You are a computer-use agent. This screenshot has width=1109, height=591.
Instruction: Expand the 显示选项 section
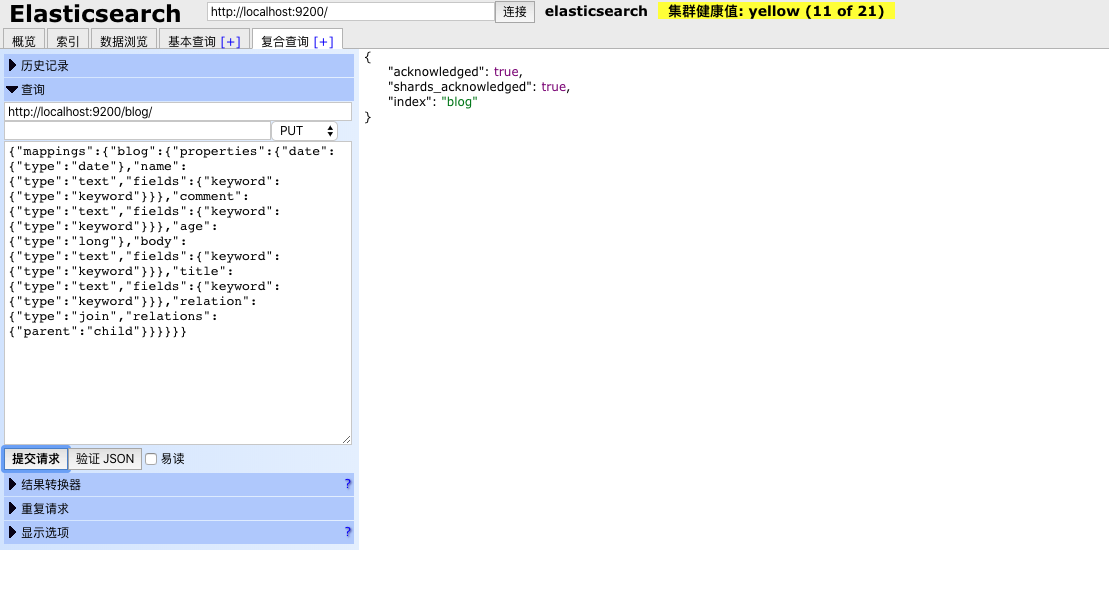pyautogui.click(x=179, y=532)
